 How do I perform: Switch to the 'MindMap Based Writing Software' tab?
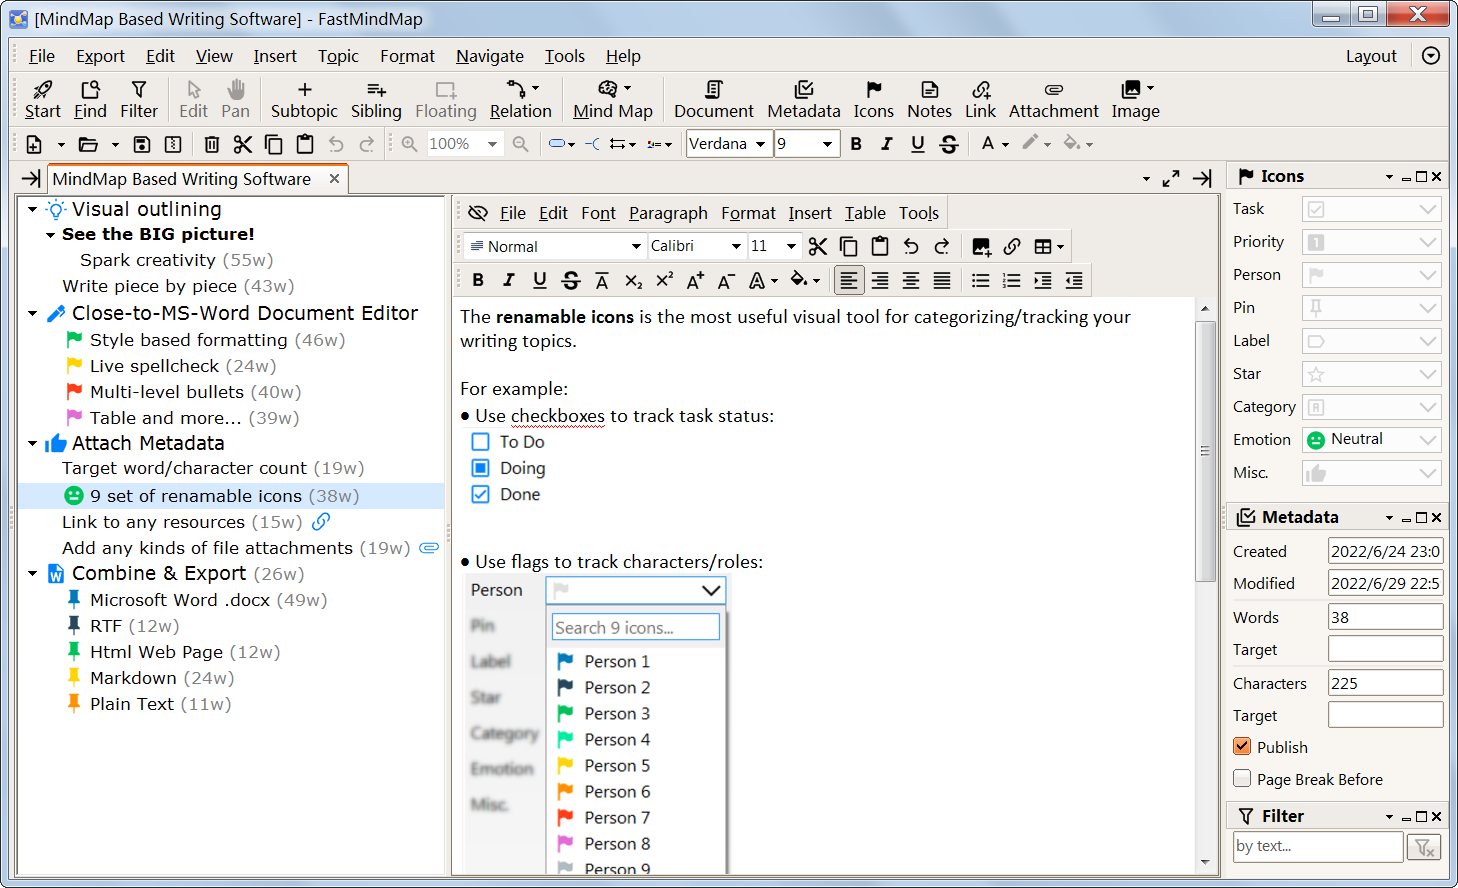pyautogui.click(x=183, y=179)
